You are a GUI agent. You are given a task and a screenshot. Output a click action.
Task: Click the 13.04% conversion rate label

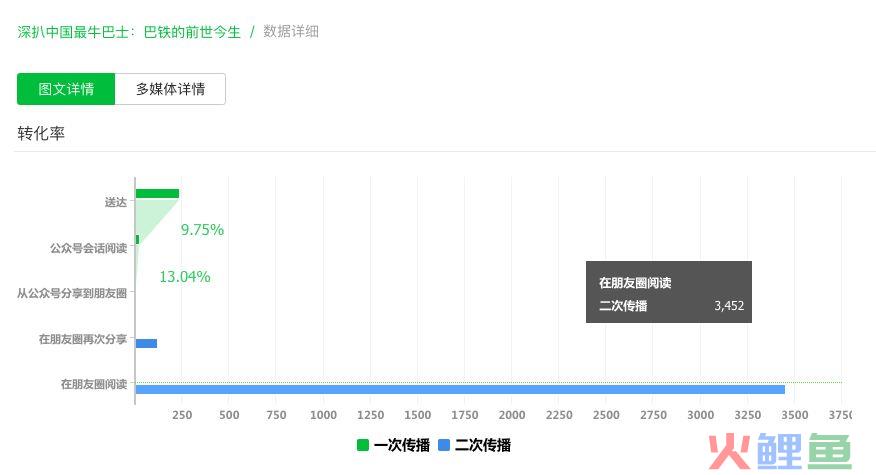tap(185, 277)
